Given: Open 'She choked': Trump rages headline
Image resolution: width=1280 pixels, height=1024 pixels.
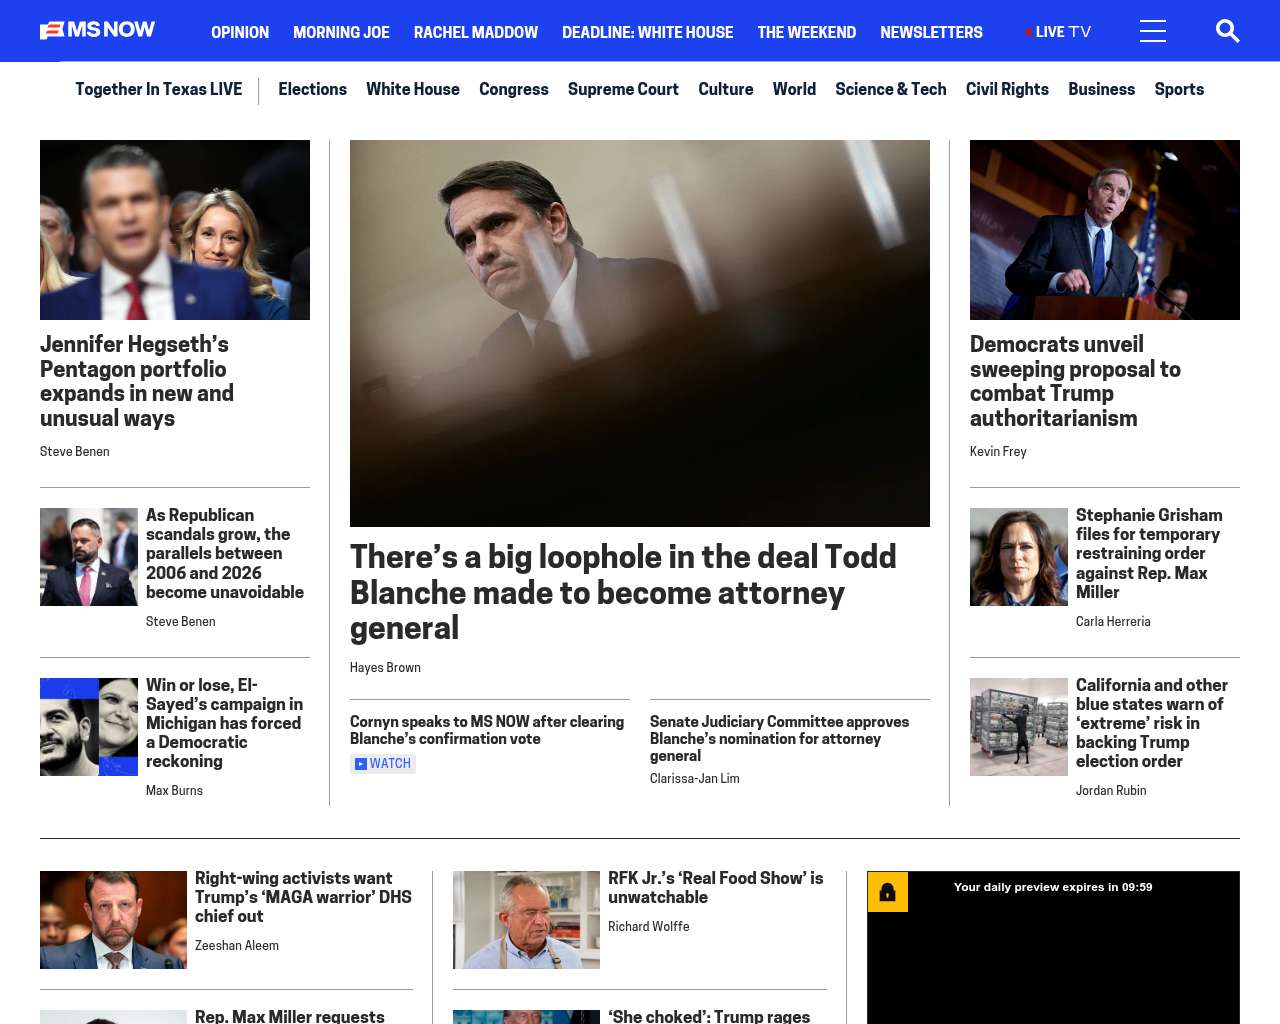Looking at the screenshot, I should [x=709, y=1016].
